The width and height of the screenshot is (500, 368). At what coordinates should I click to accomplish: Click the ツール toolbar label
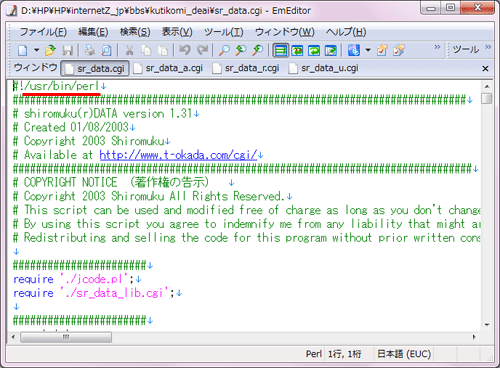click(x=466, y=50)
